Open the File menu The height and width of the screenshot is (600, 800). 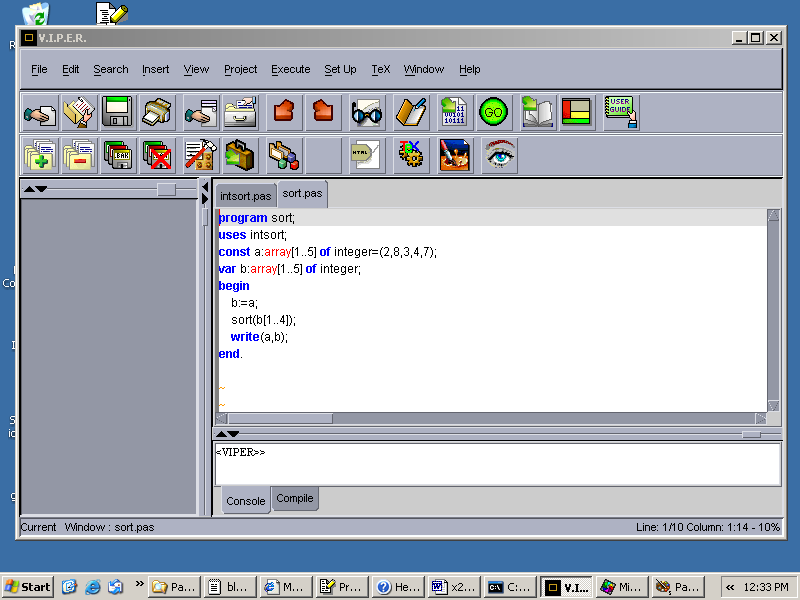coord(39,69)
